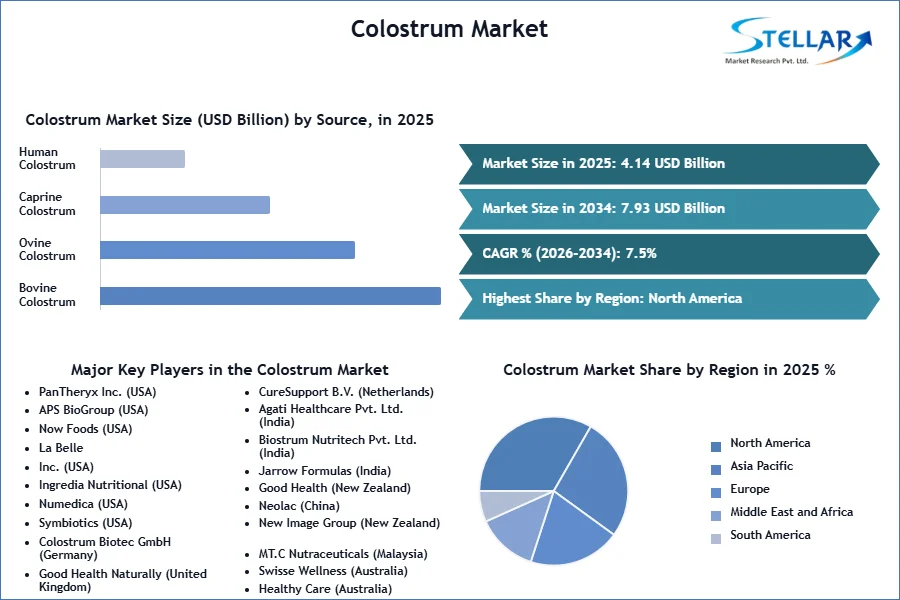The image size is (900, 600).
Task: Click the Caprine Colostrum bar
Action: point(185,205)
